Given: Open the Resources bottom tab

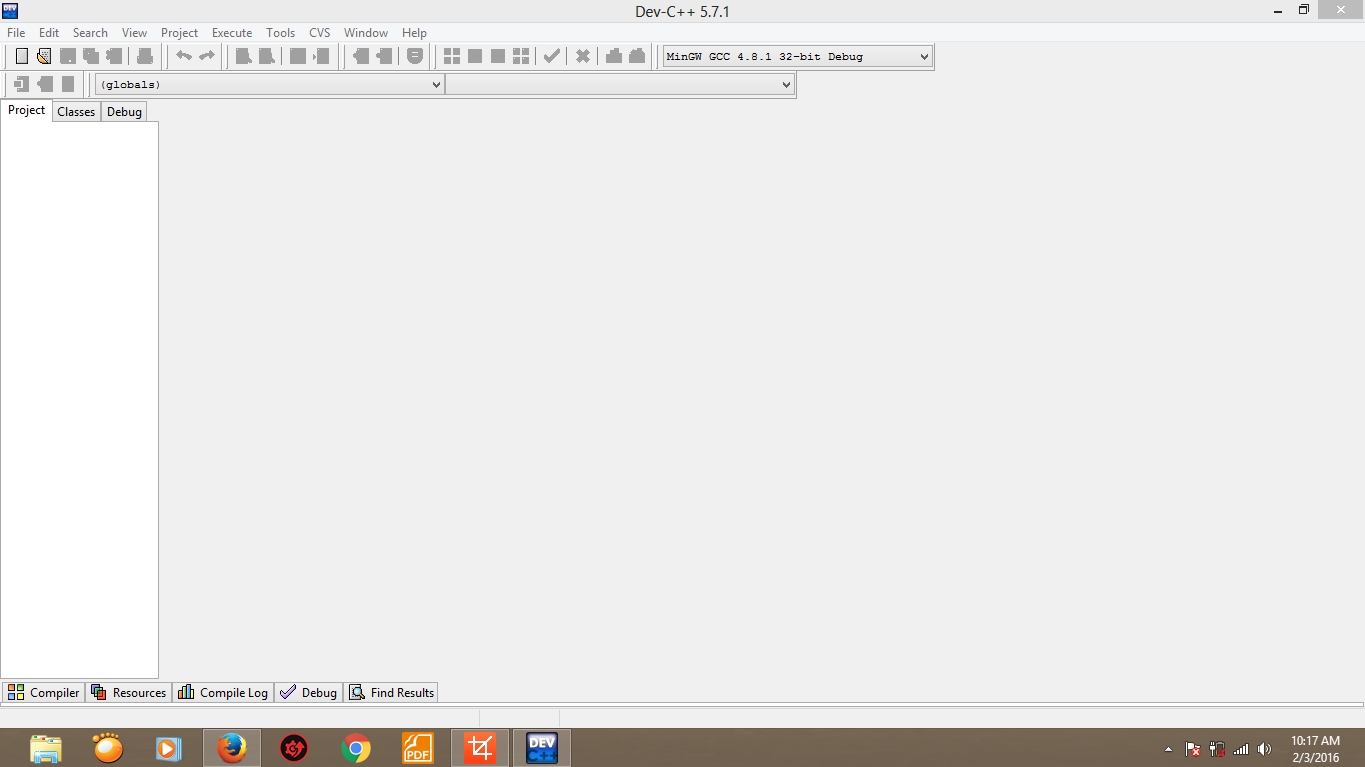Looking at the screenshot, I should (x=129, y=692).
